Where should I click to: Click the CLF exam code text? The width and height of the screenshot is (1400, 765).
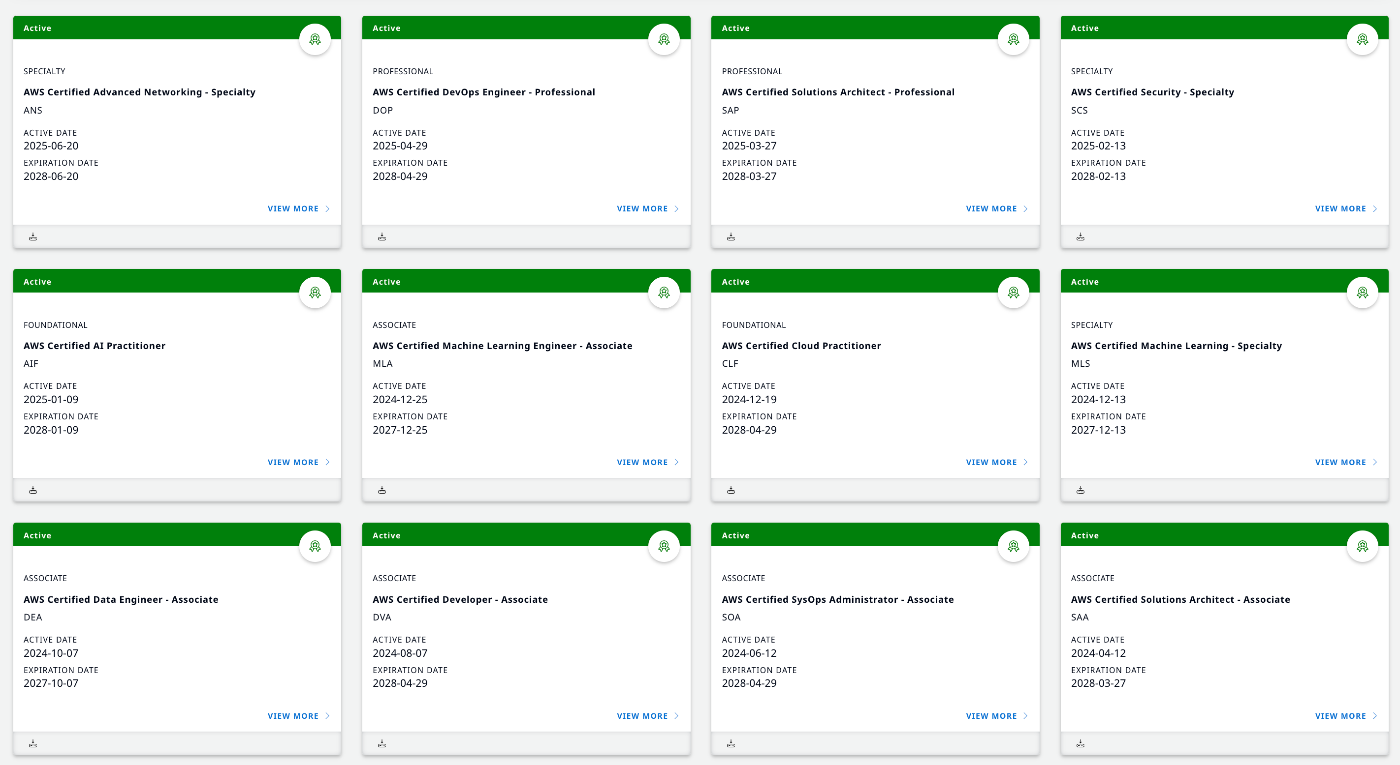pos(731,364)
